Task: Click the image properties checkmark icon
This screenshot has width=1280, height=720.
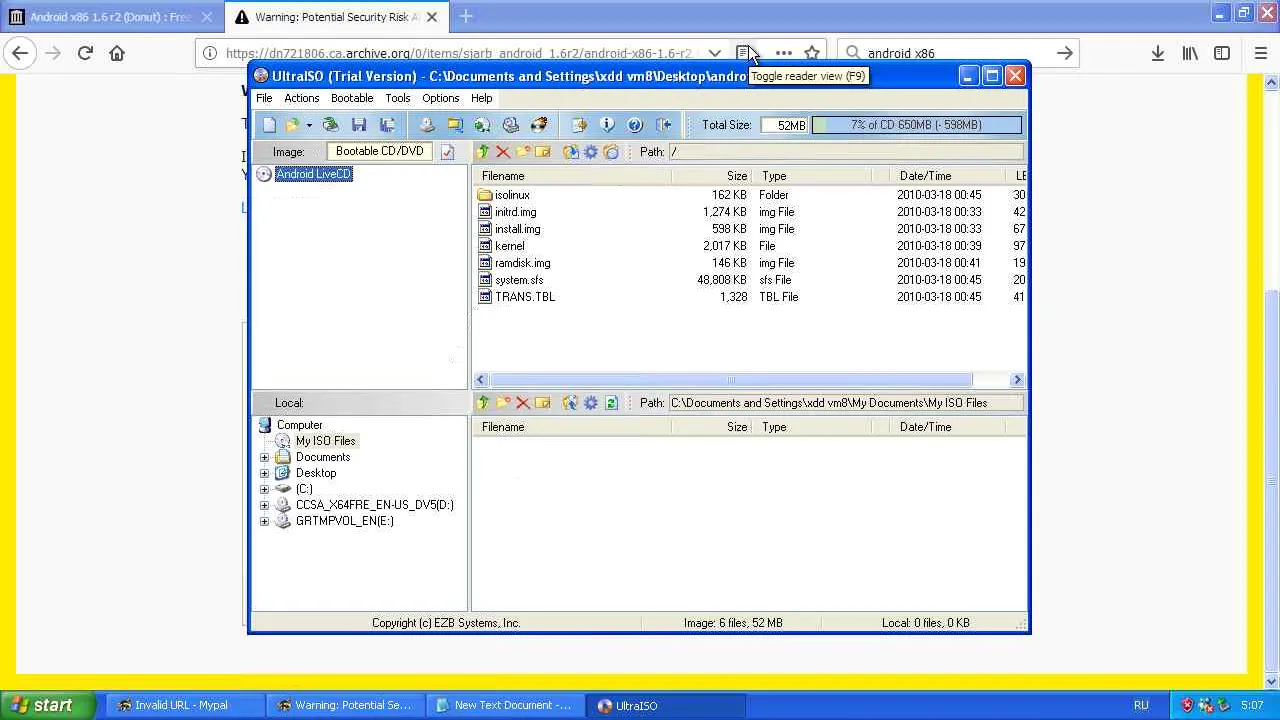Action: point(447,152)
